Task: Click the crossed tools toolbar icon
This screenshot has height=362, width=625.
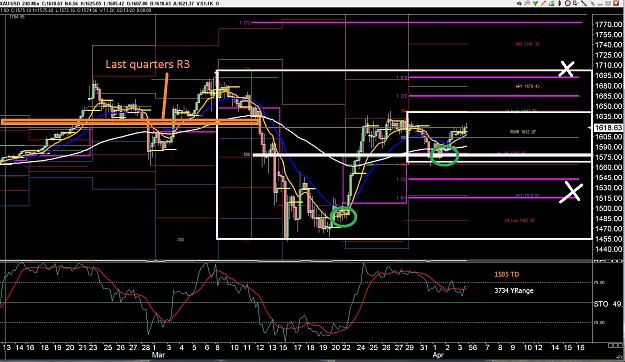Action: [x=527, y=3]
